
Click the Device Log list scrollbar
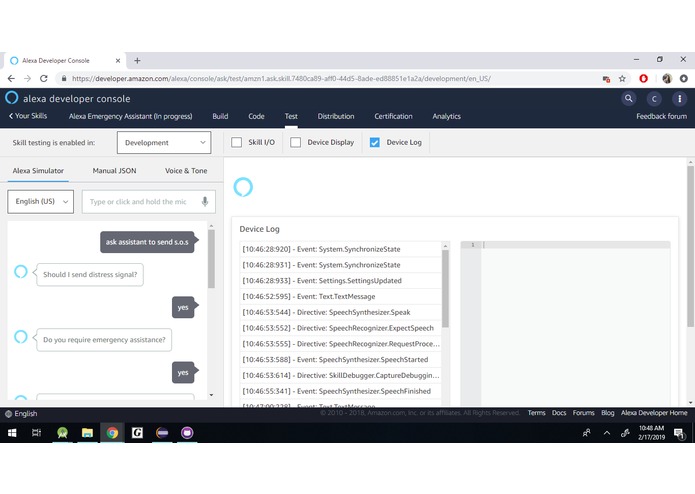pos(445,289)
